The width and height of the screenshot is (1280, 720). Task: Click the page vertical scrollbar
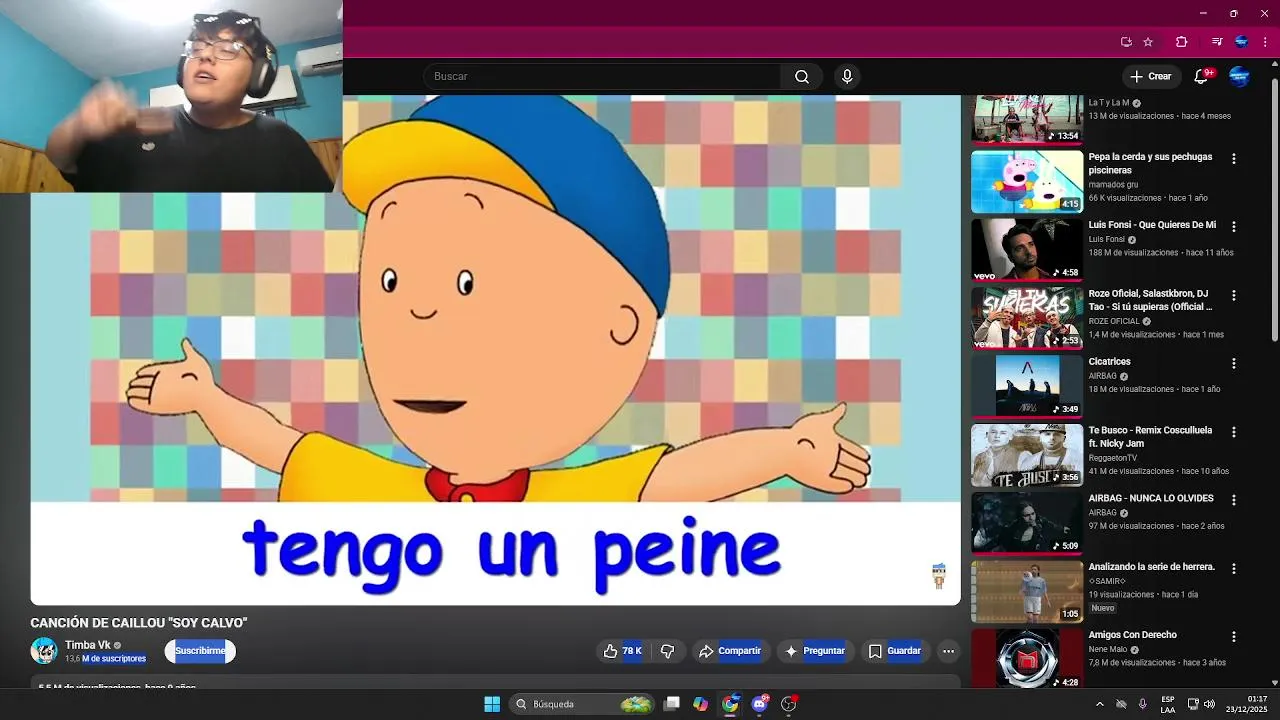(x=1274, y=210)
